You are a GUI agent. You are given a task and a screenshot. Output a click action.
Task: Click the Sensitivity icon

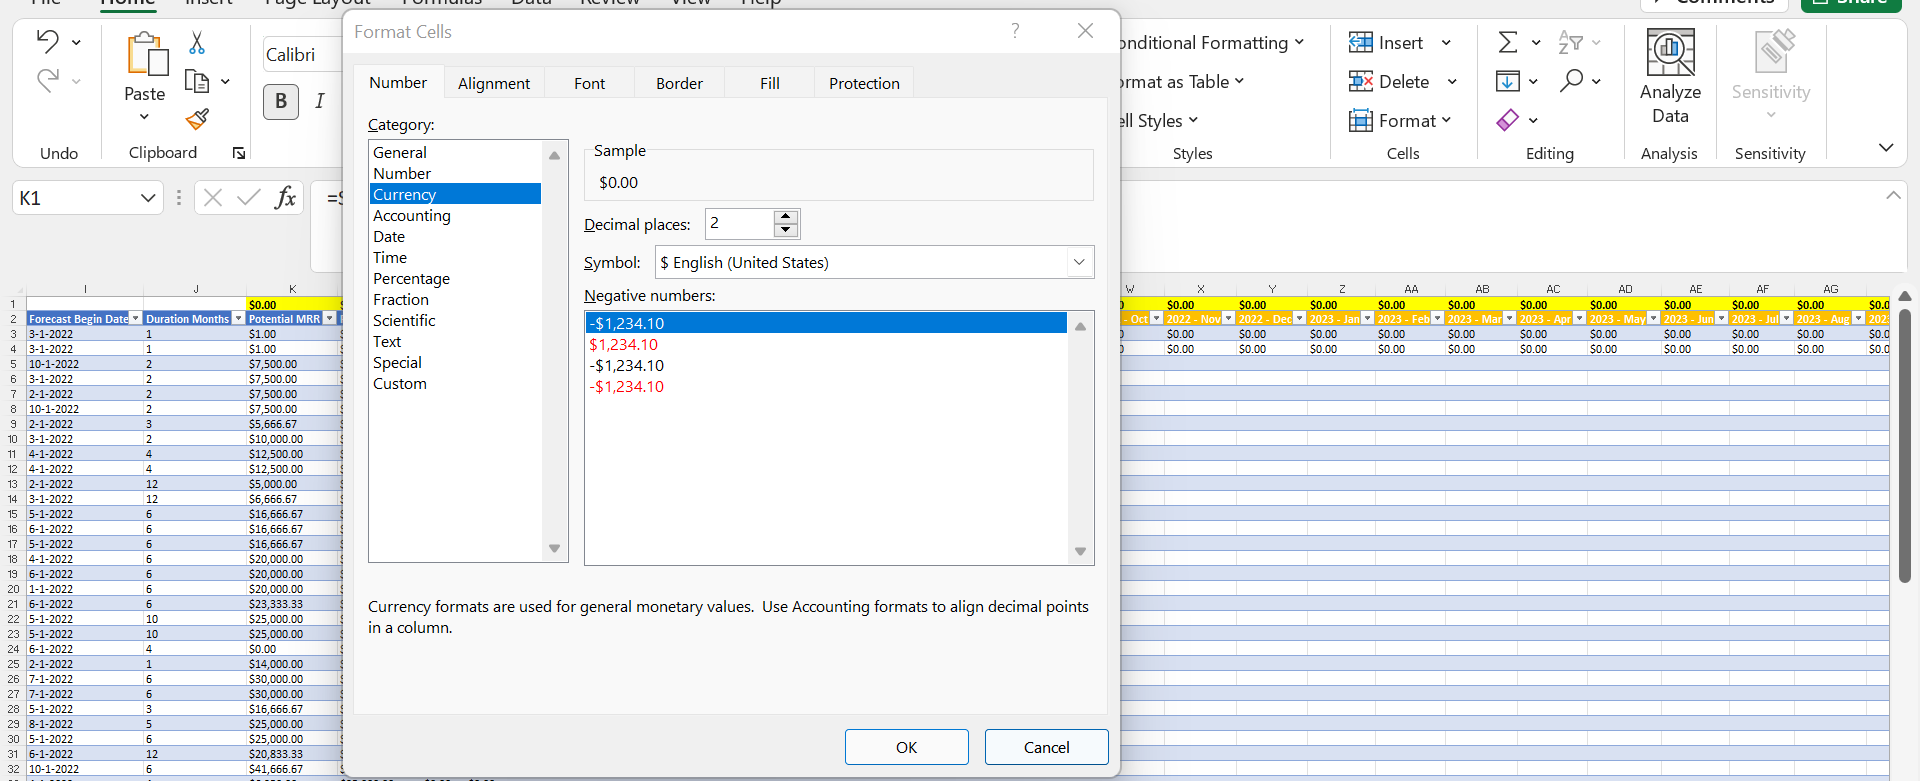pos(1773,52)
